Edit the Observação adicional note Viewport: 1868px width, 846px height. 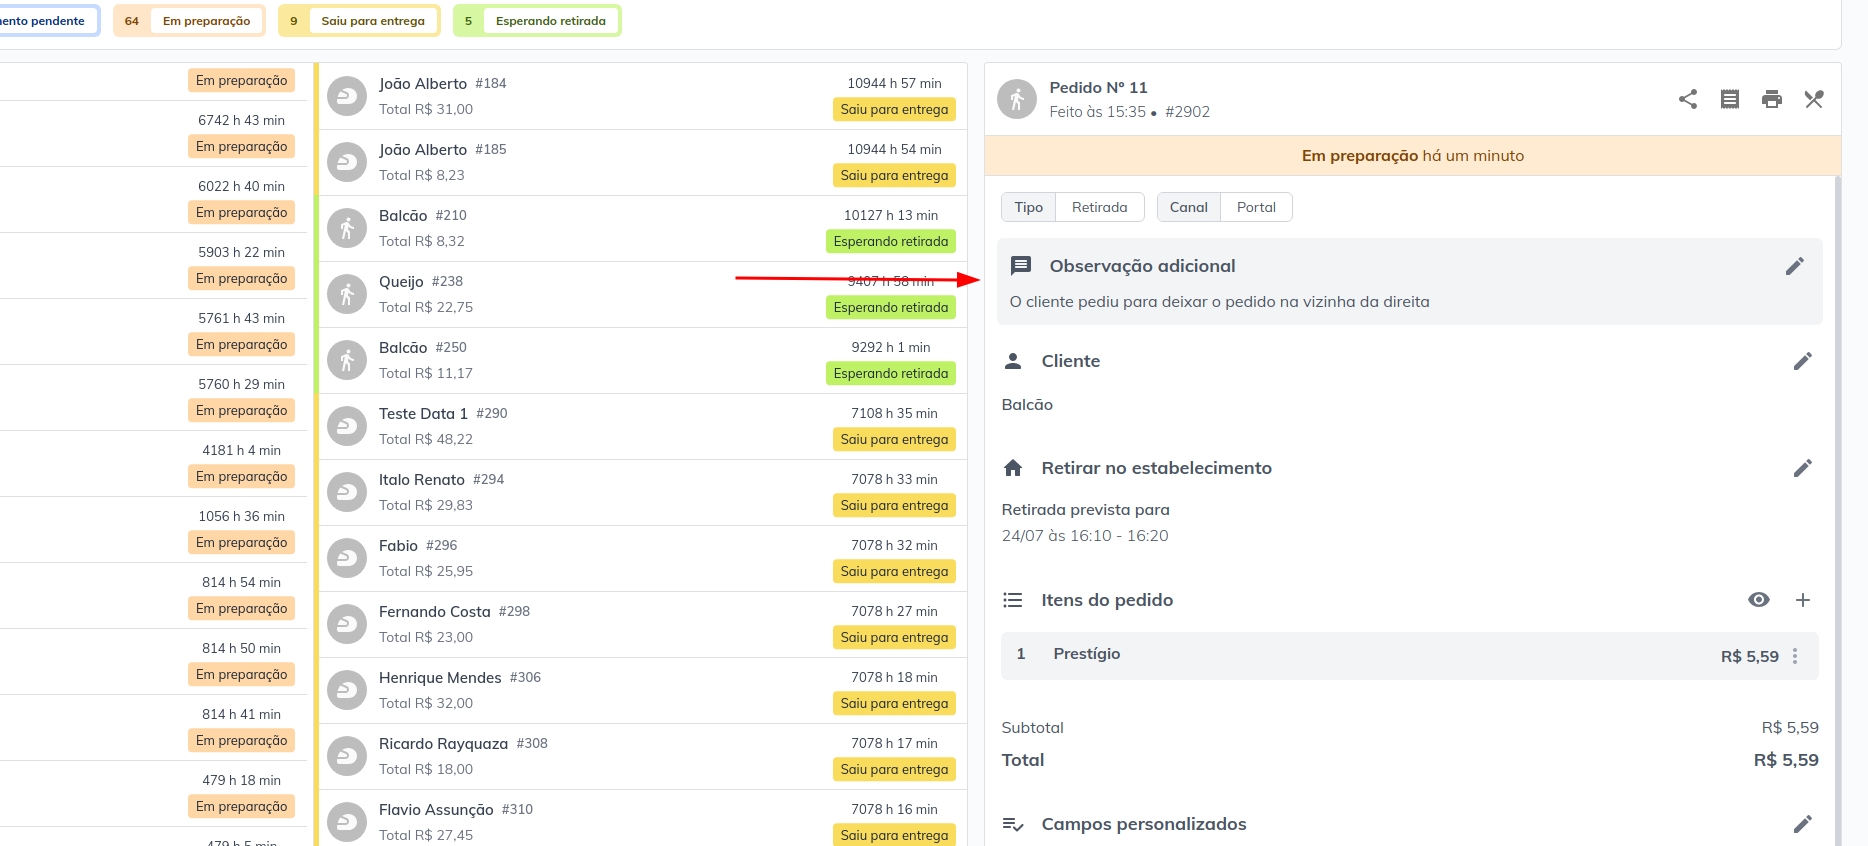tap(1795, 266)
